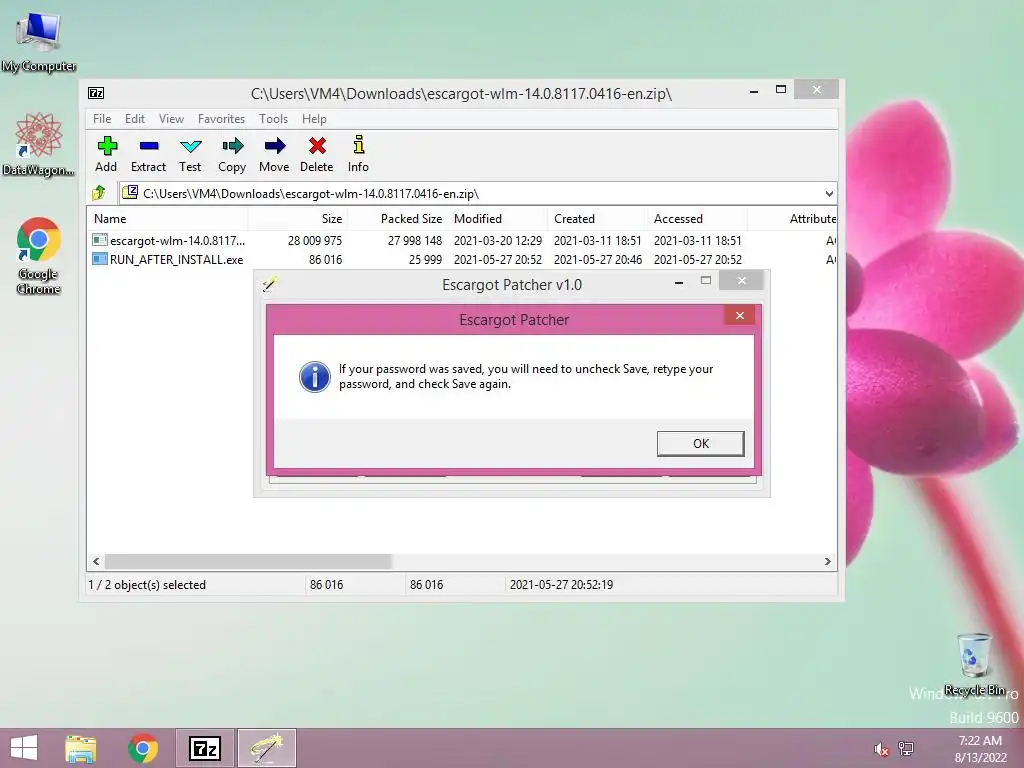Open the Help menu
Screen dimensions: 1024x768
pos(314,119)
